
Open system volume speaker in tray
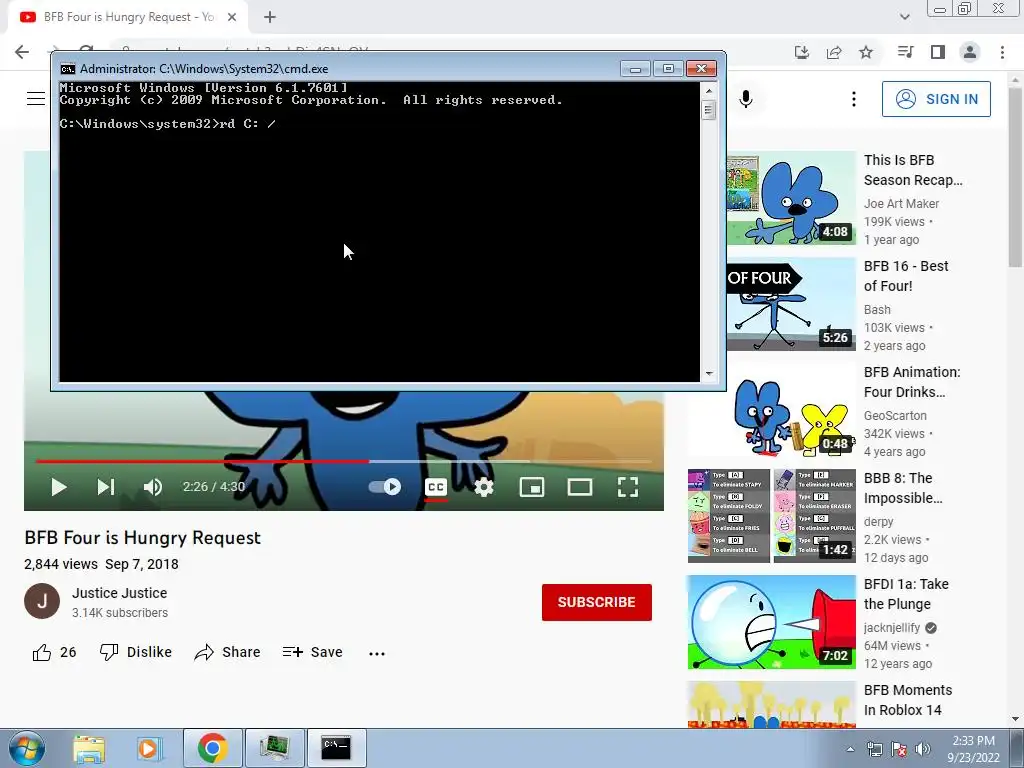(923, 750)
